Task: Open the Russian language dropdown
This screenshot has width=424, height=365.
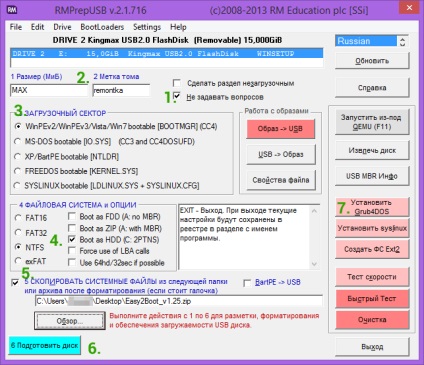Action: tap(366, 41)
